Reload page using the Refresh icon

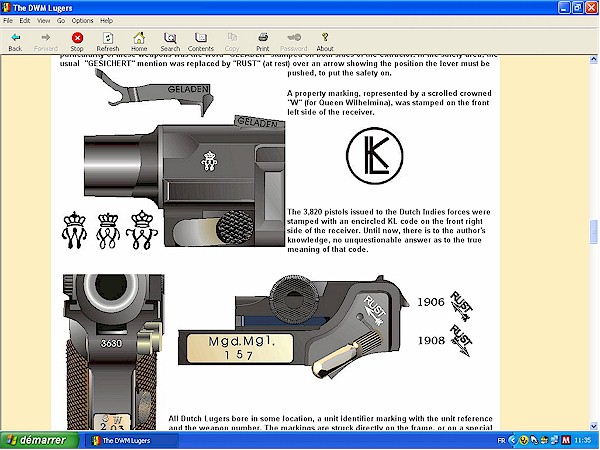pos(108,38)
